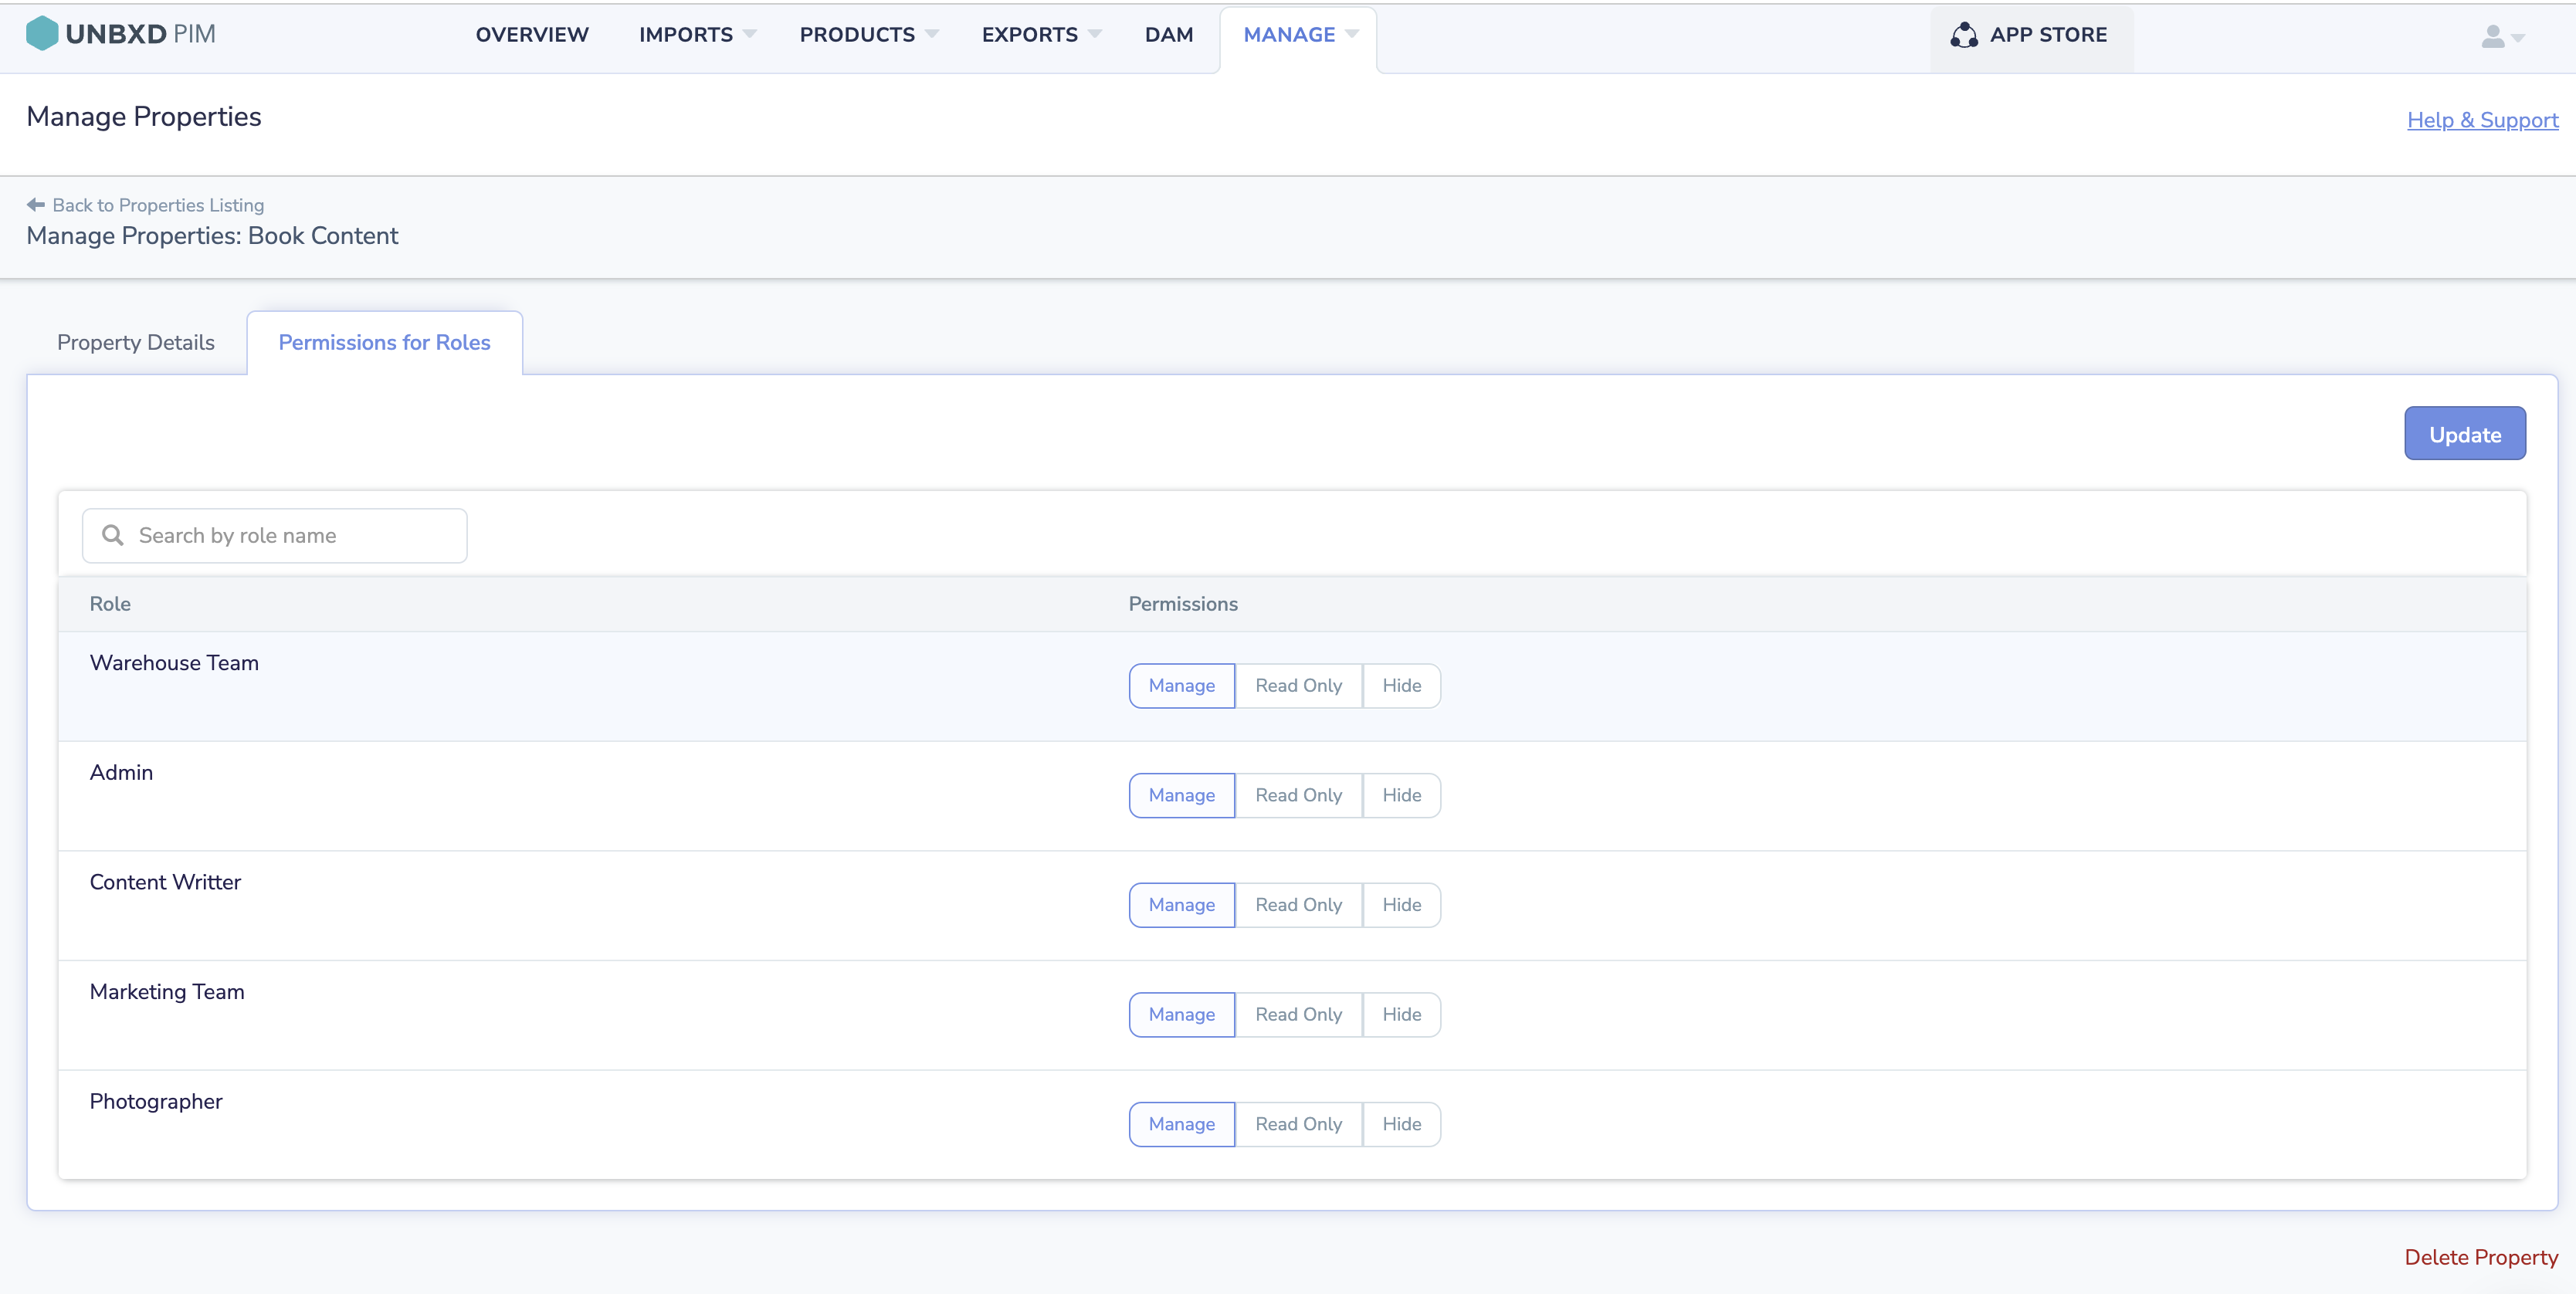Set Content Writter permission to Hide

[x=1402, y=905]
